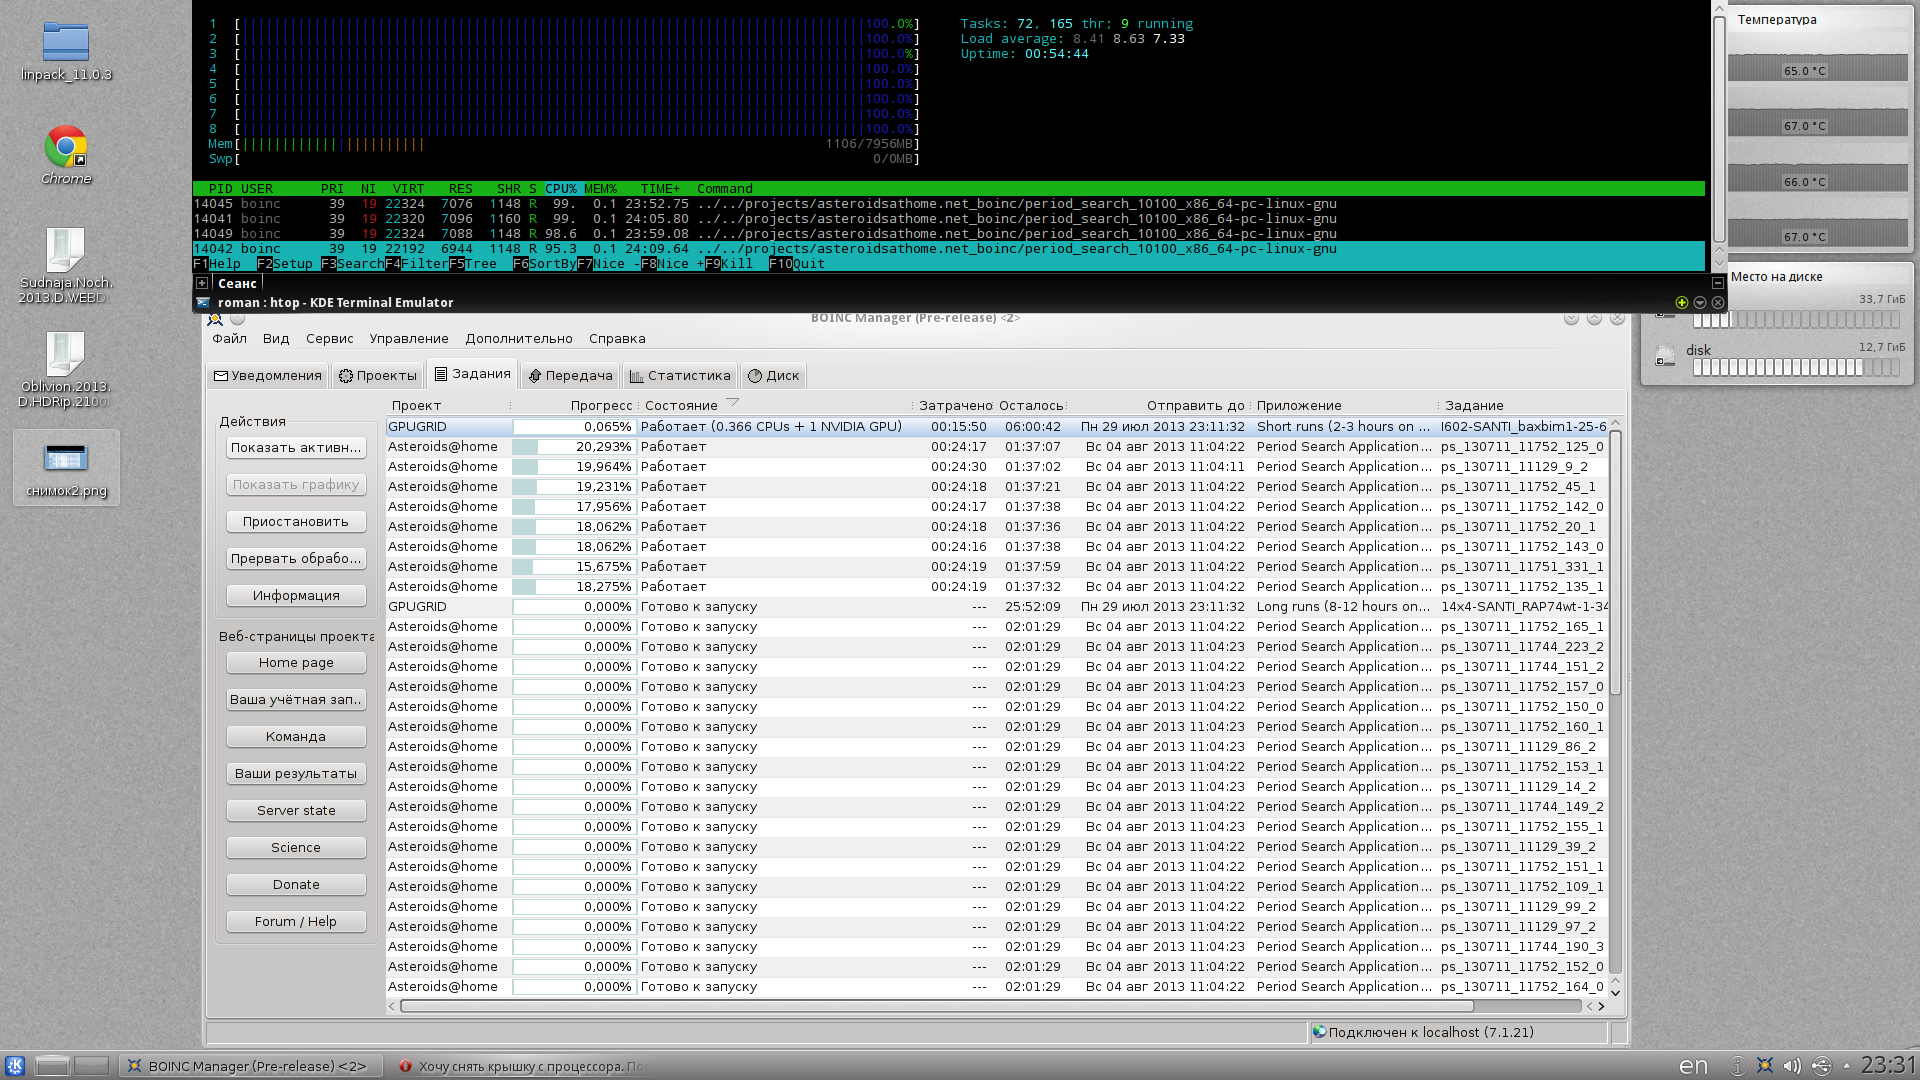
Task: Open the linpack_11.0.3 folder icon
Action: click(66, 44)
